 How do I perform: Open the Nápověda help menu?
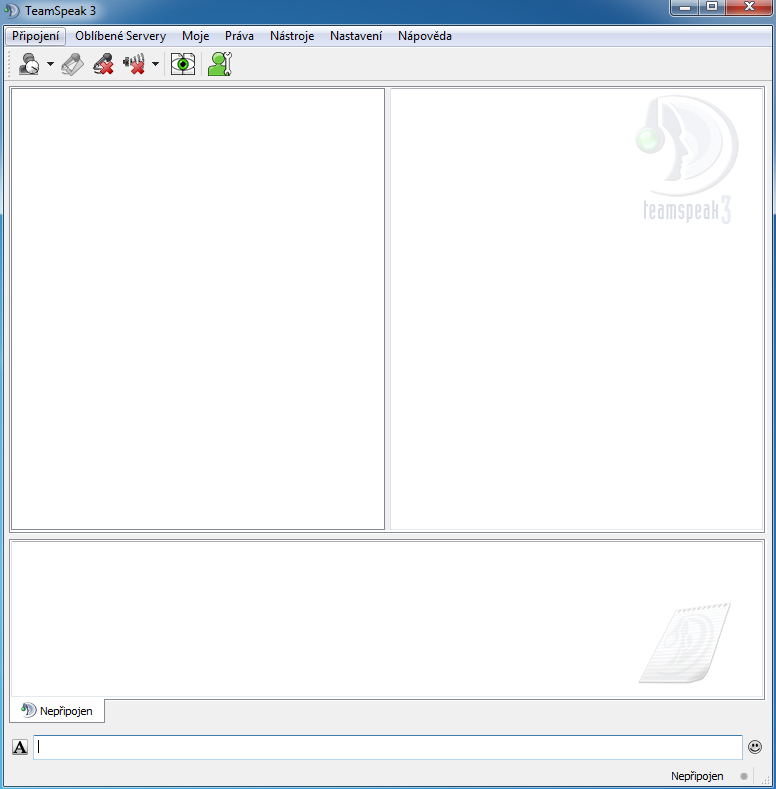tap(424, 36)
